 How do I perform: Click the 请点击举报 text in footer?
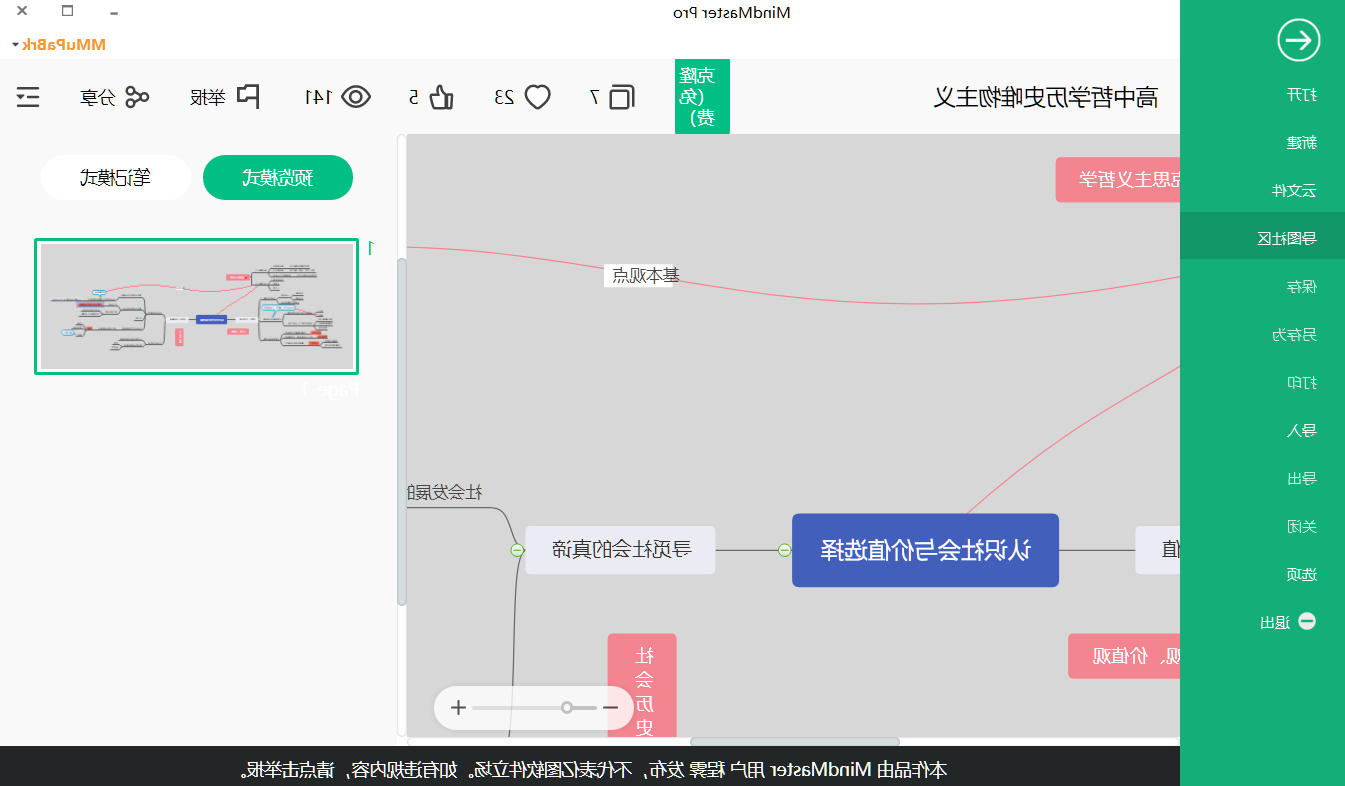click(290, 770)
